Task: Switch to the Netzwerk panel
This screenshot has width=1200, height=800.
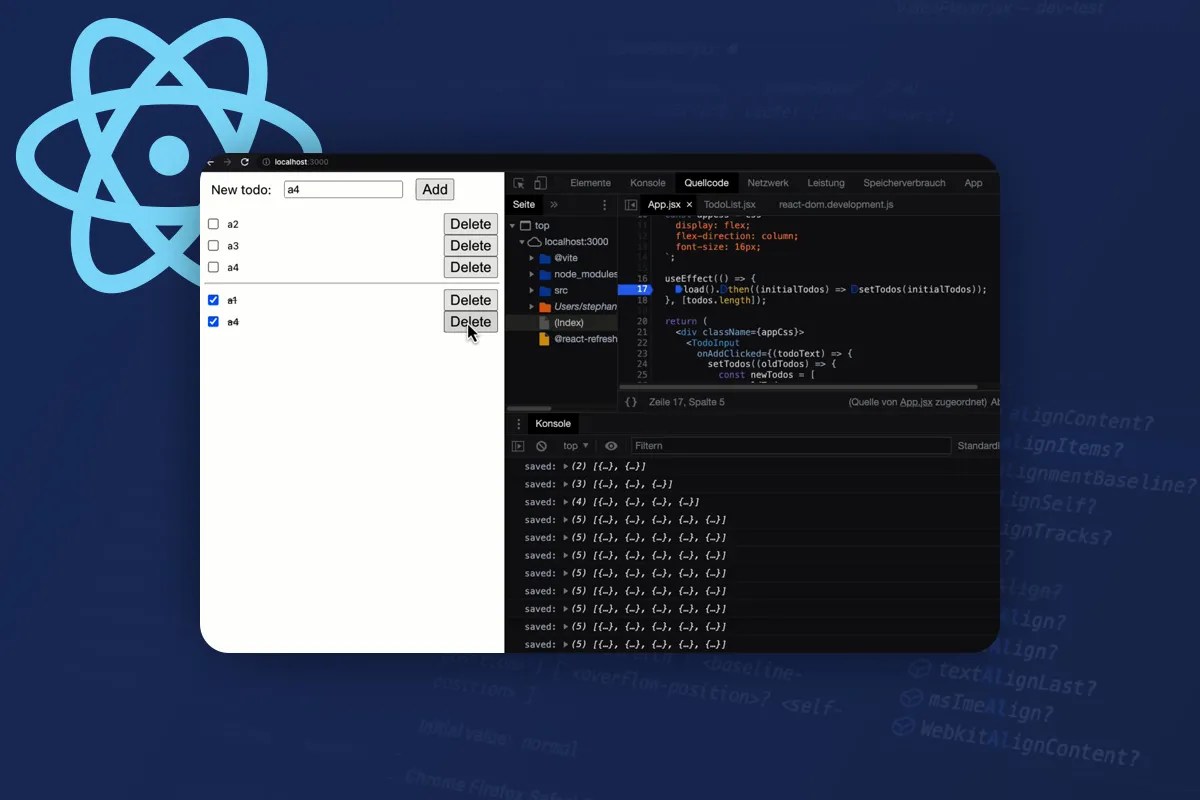Action: [767, 183]
